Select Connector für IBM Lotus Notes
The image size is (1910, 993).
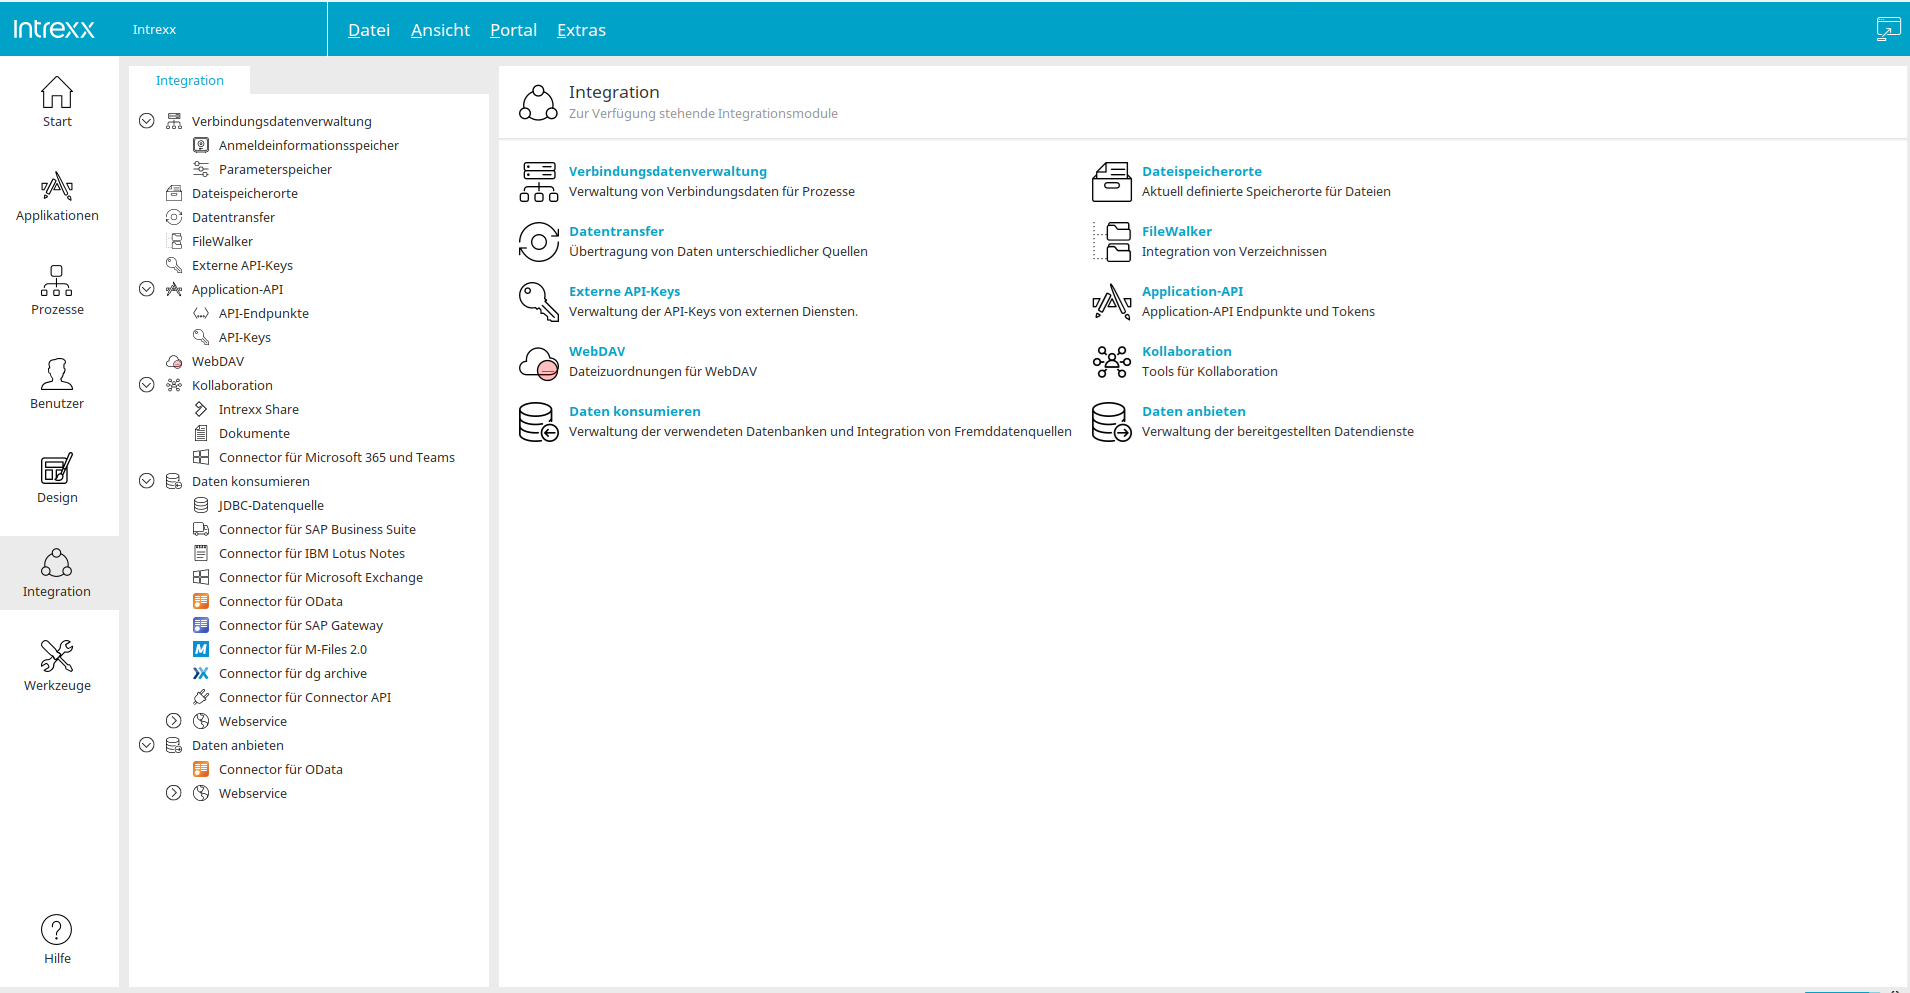(x=312, y=553)
